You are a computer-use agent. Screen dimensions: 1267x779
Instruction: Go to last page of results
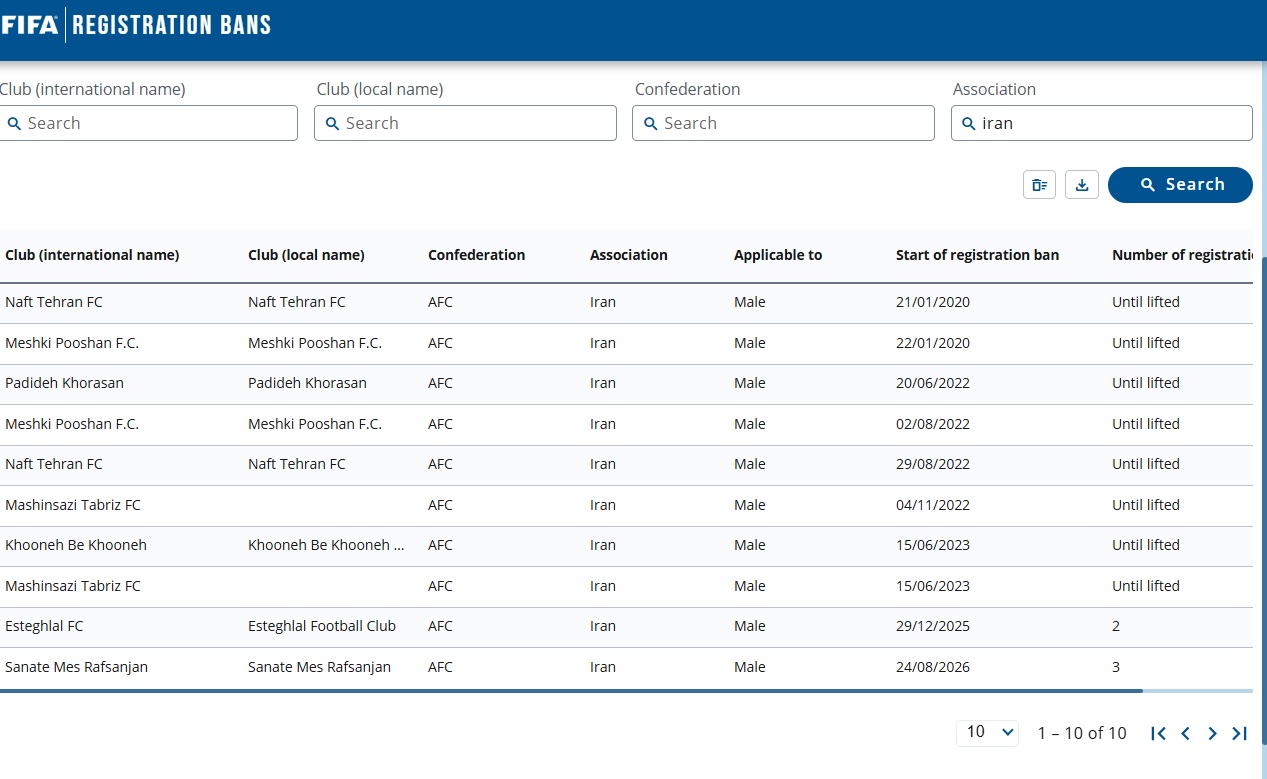point(1239,733)
